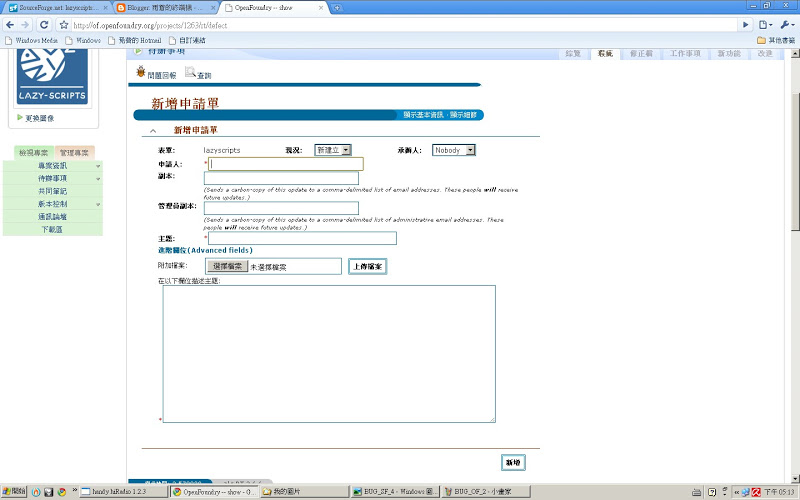Open 共同筆記 in the sidebar
The image size is (800, 500).
pos(53,191)
